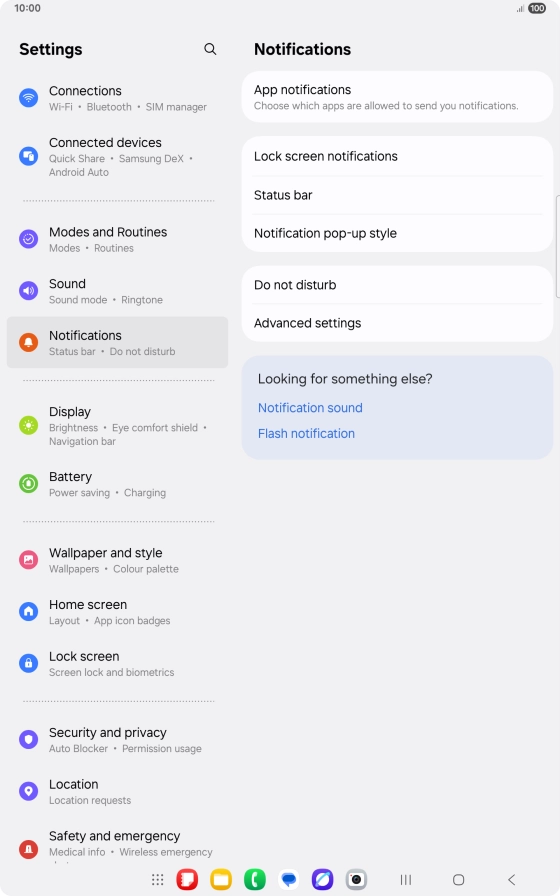Tap the Sound speaker icon
This screenshot has height=896, width=560.
[x=29, y=291]
